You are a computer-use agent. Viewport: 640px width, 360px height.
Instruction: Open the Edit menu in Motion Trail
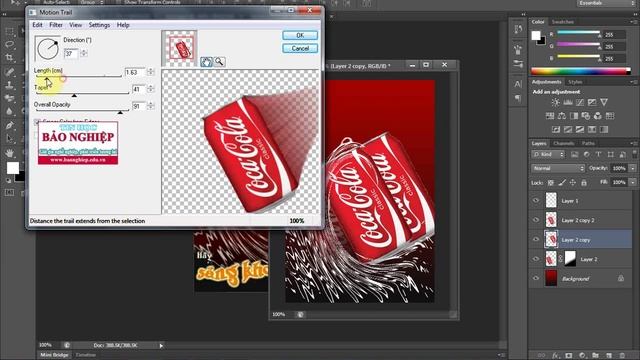point(37,25)
